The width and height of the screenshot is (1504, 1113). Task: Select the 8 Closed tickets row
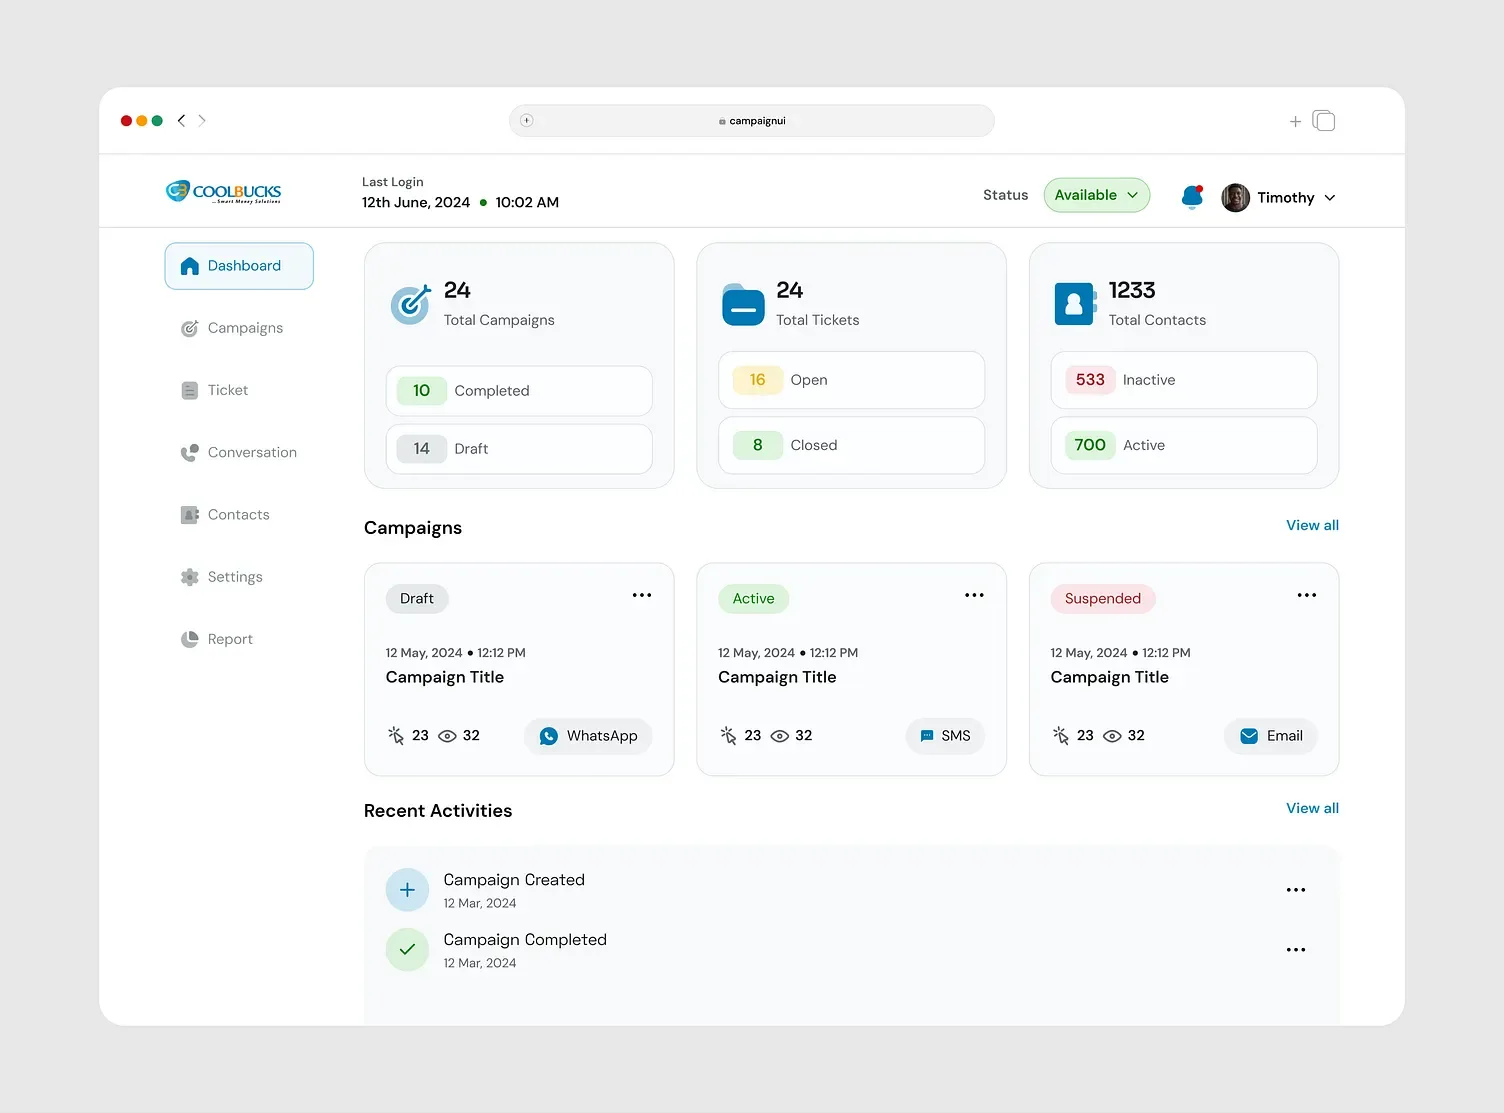(x=851, y=445)
